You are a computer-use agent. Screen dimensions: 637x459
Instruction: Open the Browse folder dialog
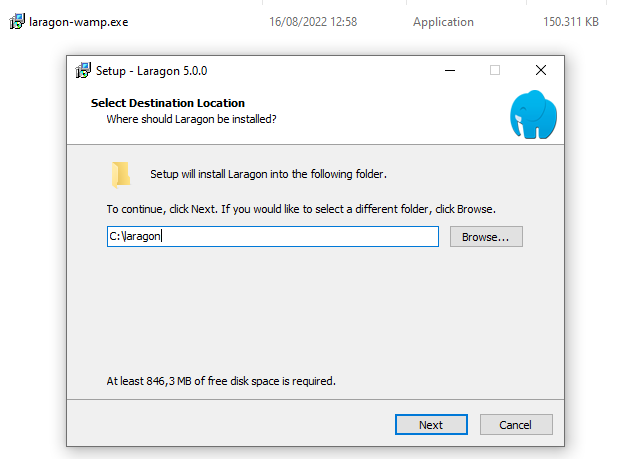(486, 236)
